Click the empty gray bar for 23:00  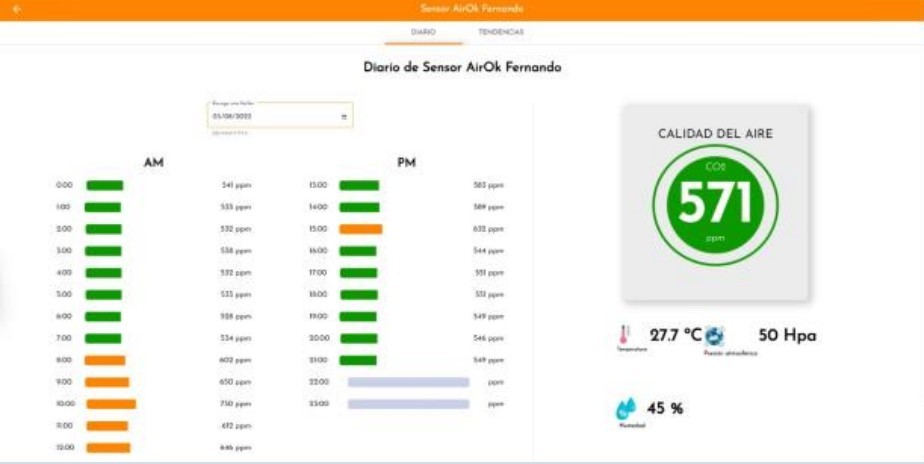pyautogui.click(x=408, y=404)
